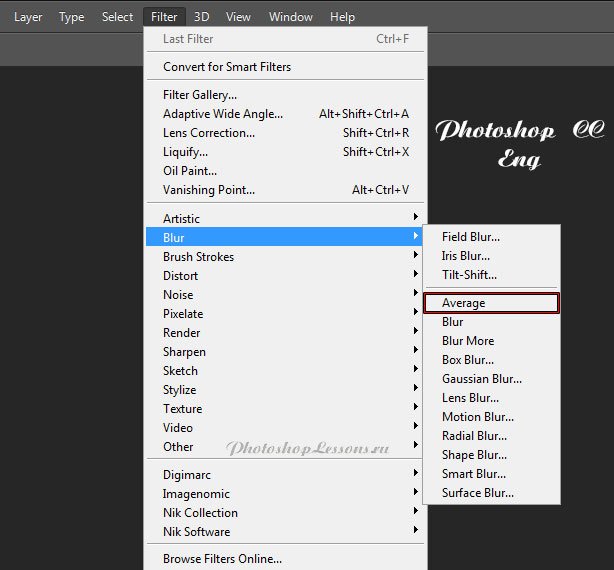Viewport: 614px width, 570px height.
Task: Select the Lens Correction filter
Action: (208, 133)
